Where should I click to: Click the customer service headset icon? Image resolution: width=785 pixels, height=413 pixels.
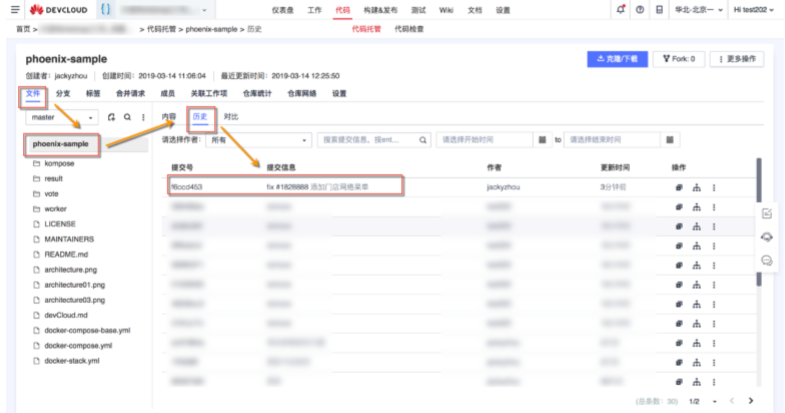tap(767, 237)
